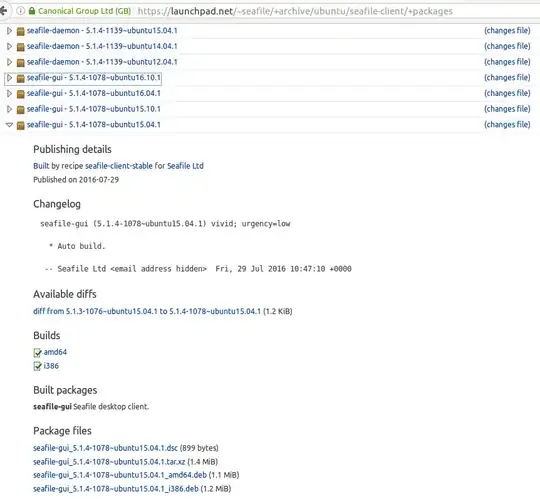Click the browser back arrow button
This screenshot has height=499, width=540.
click(3, 11)
